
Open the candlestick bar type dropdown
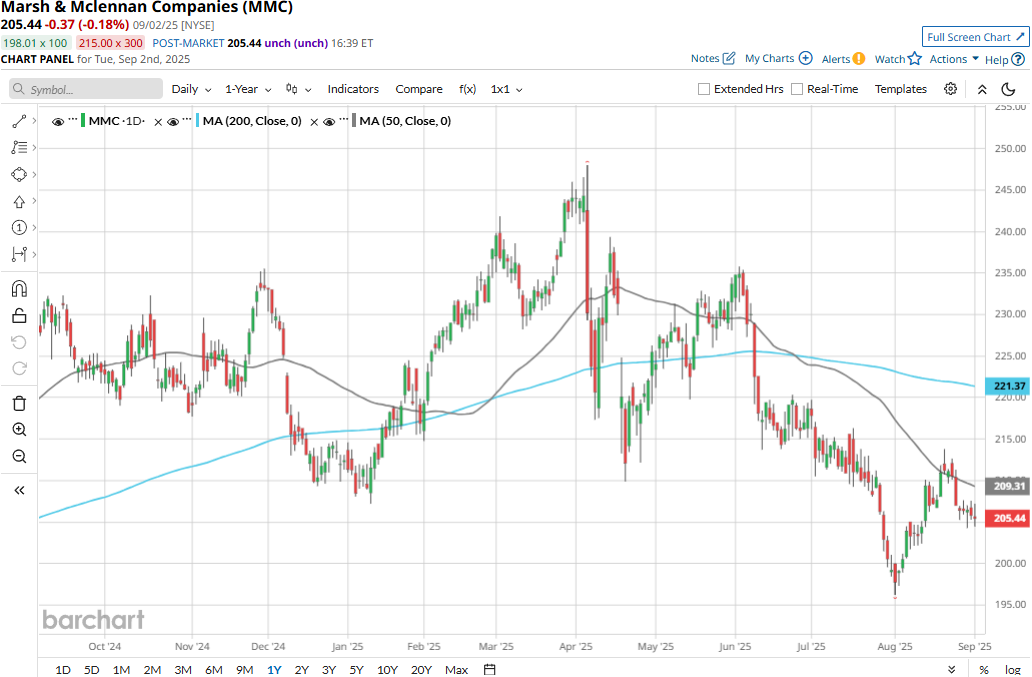tap(298, 89)
